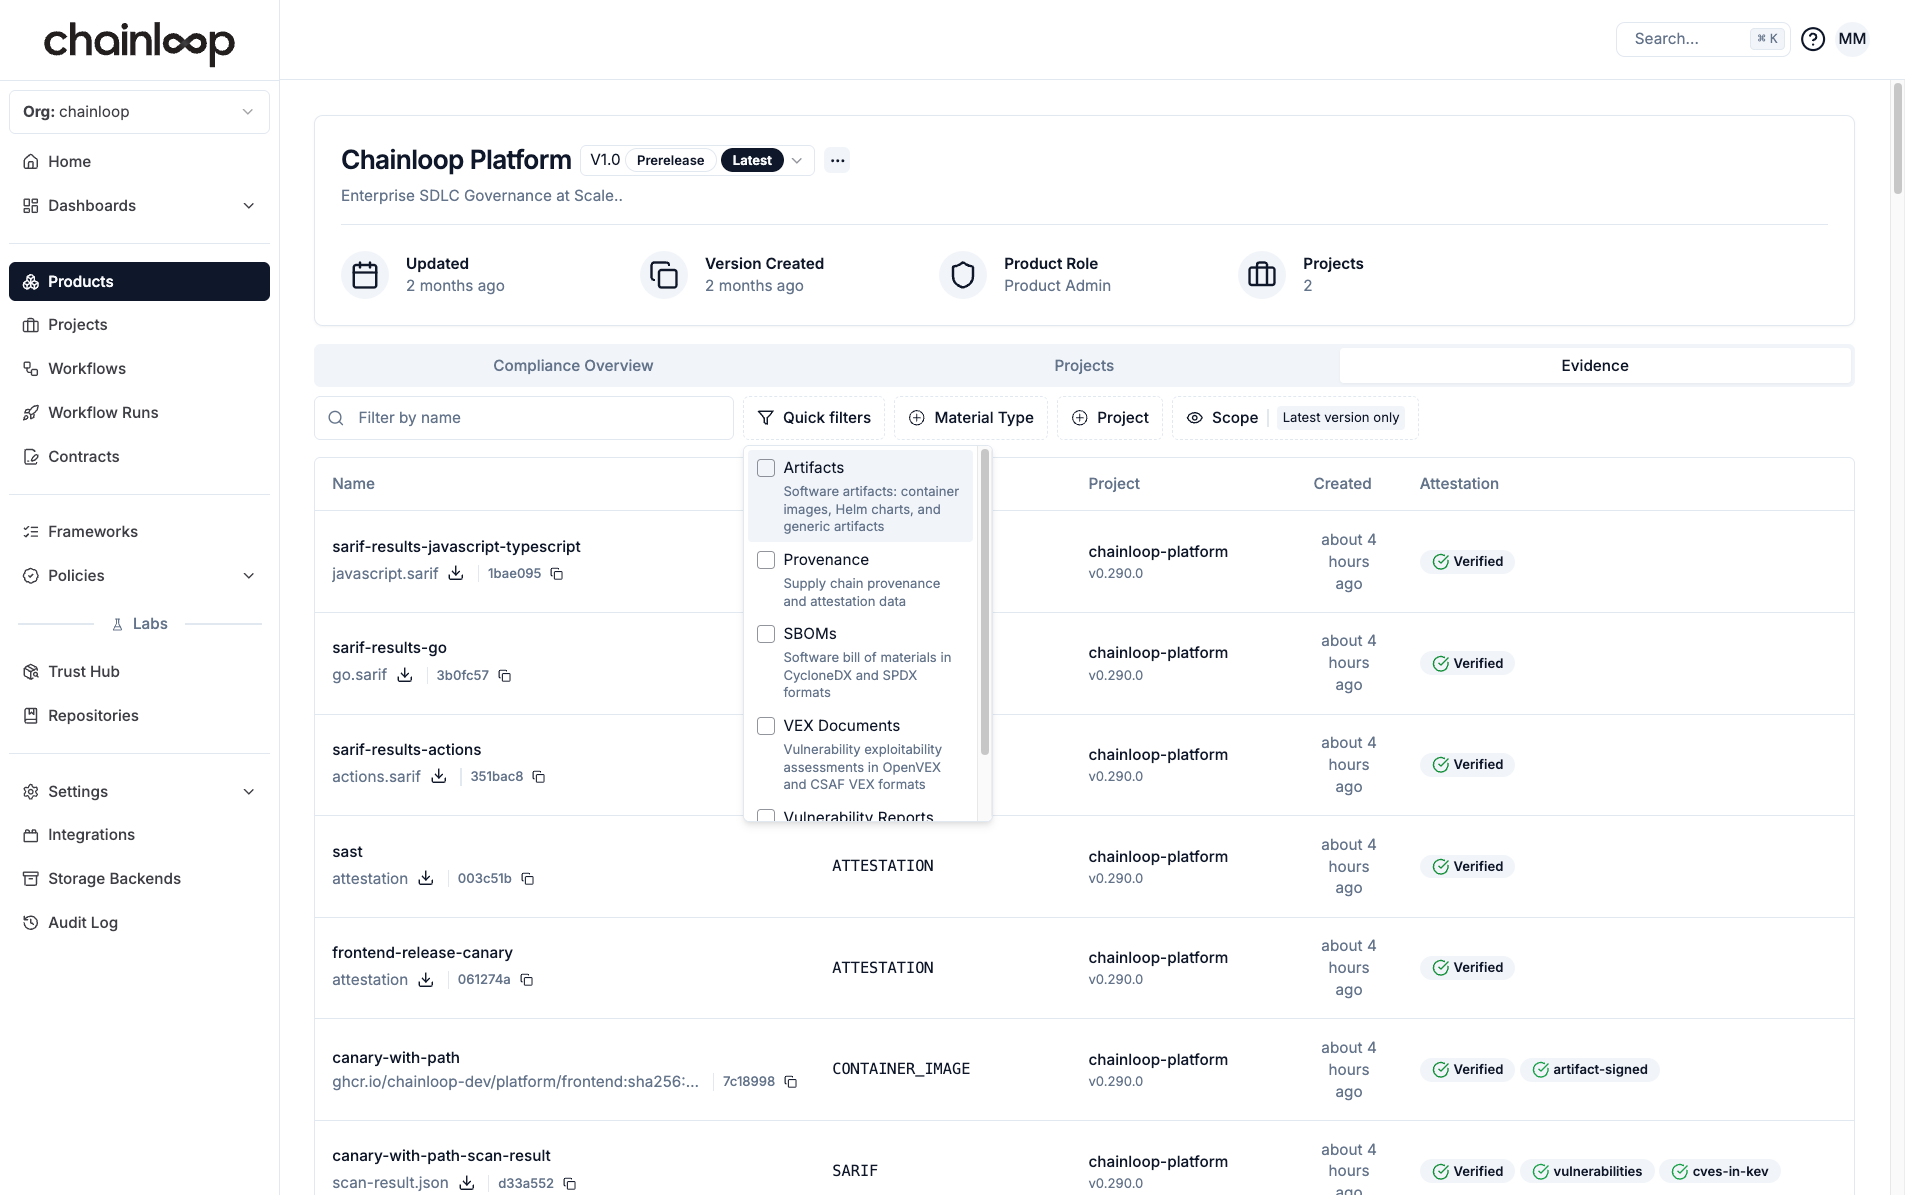
Task: Copy digest 1bae095
Action: [x=557, y=574]
